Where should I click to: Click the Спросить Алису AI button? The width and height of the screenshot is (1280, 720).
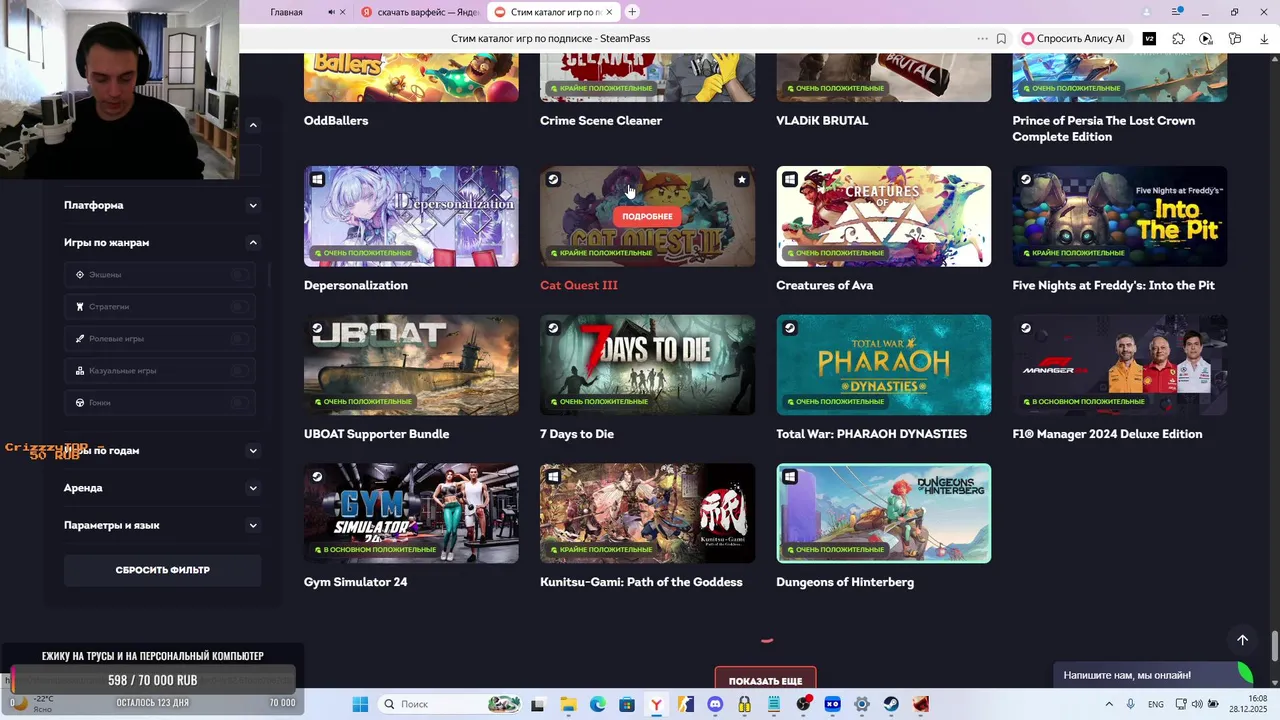[x=1073, y=39]
